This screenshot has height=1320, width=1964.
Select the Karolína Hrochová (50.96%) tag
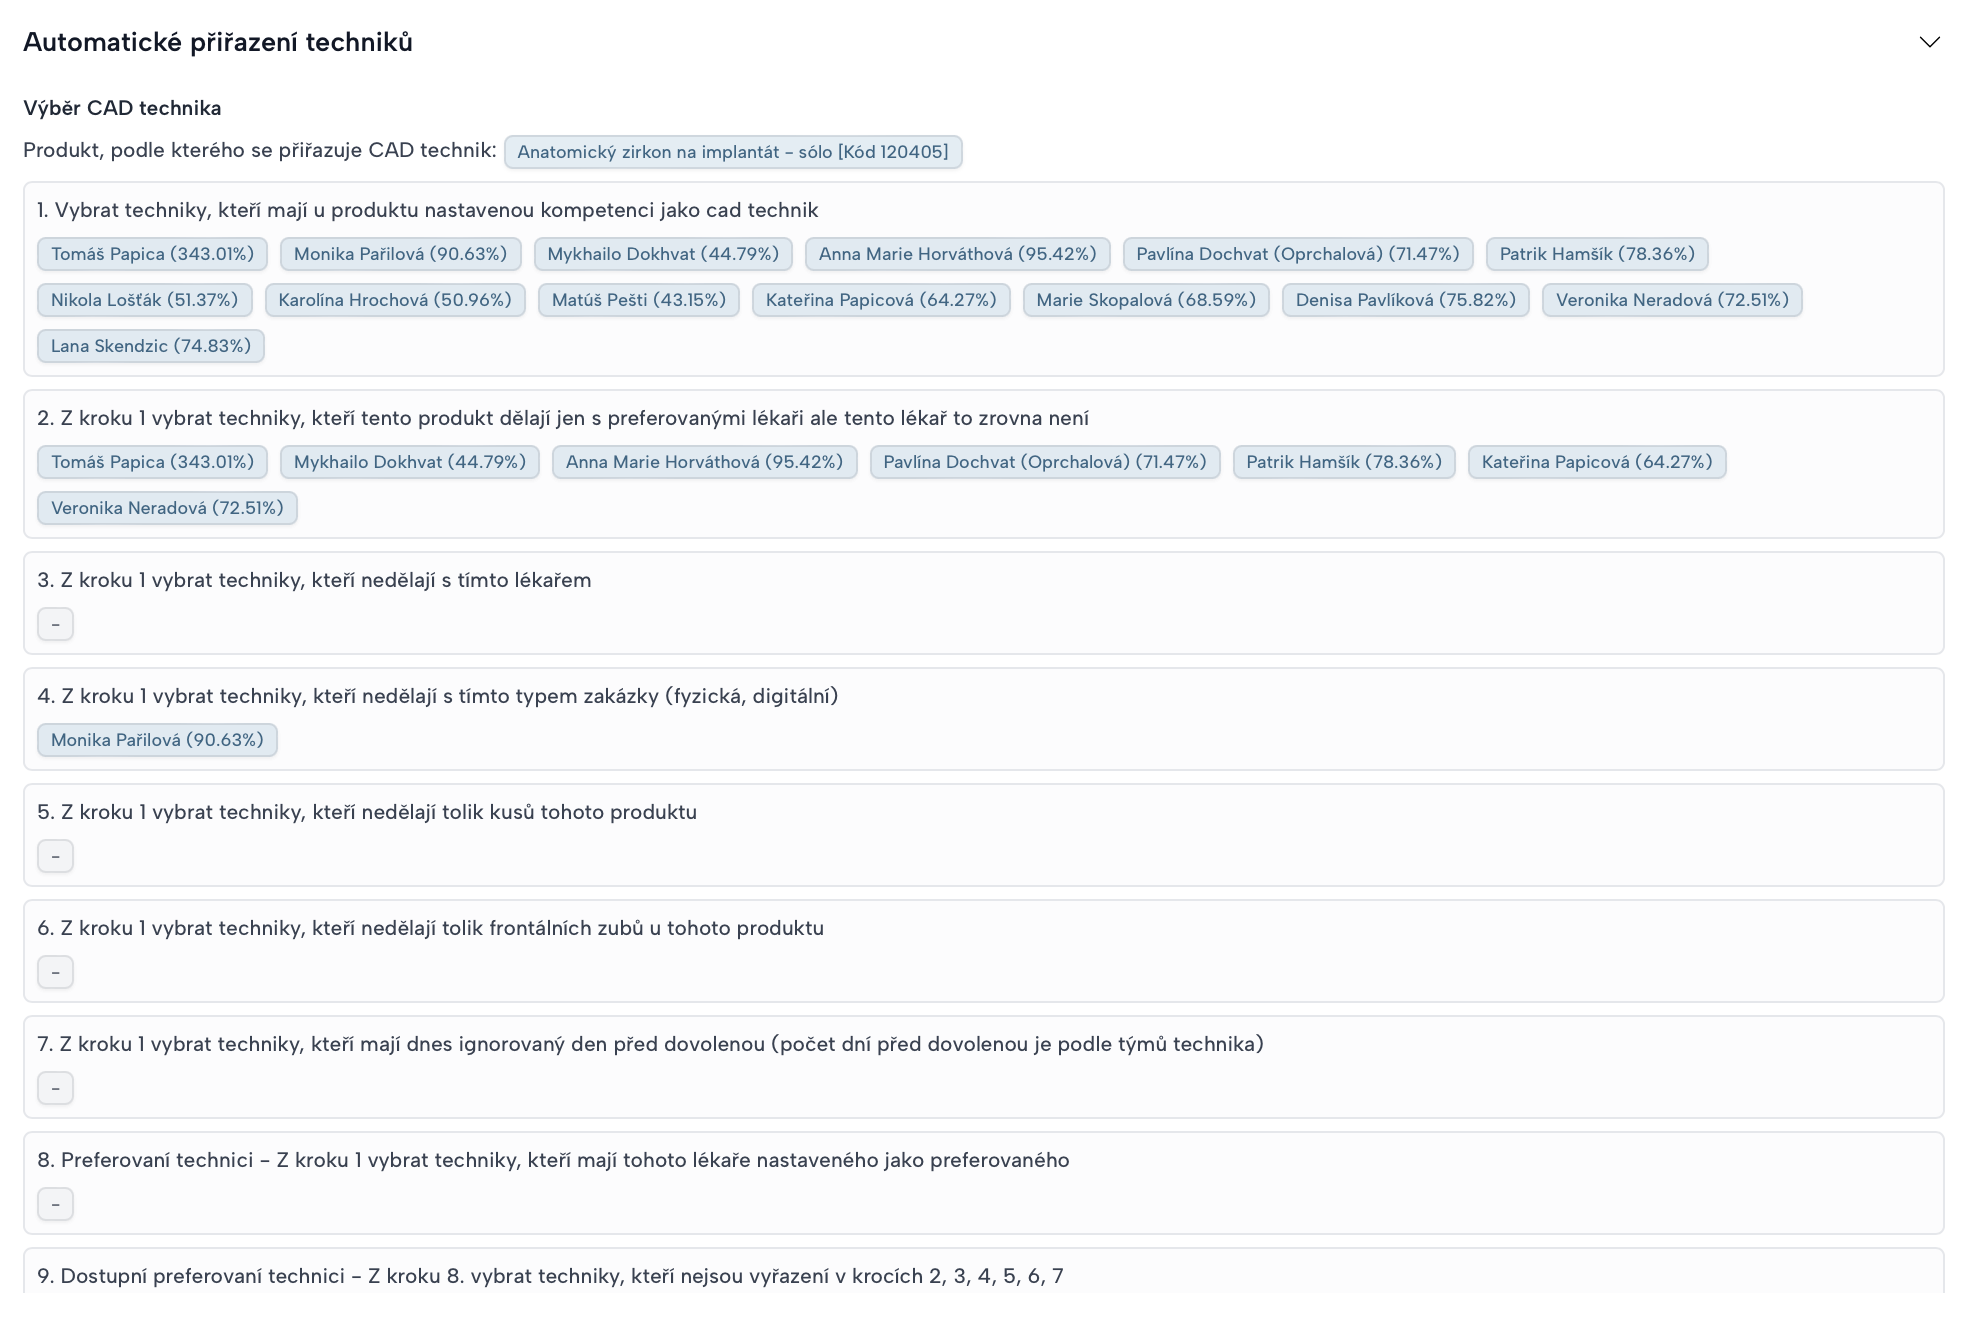click(394, 300)
